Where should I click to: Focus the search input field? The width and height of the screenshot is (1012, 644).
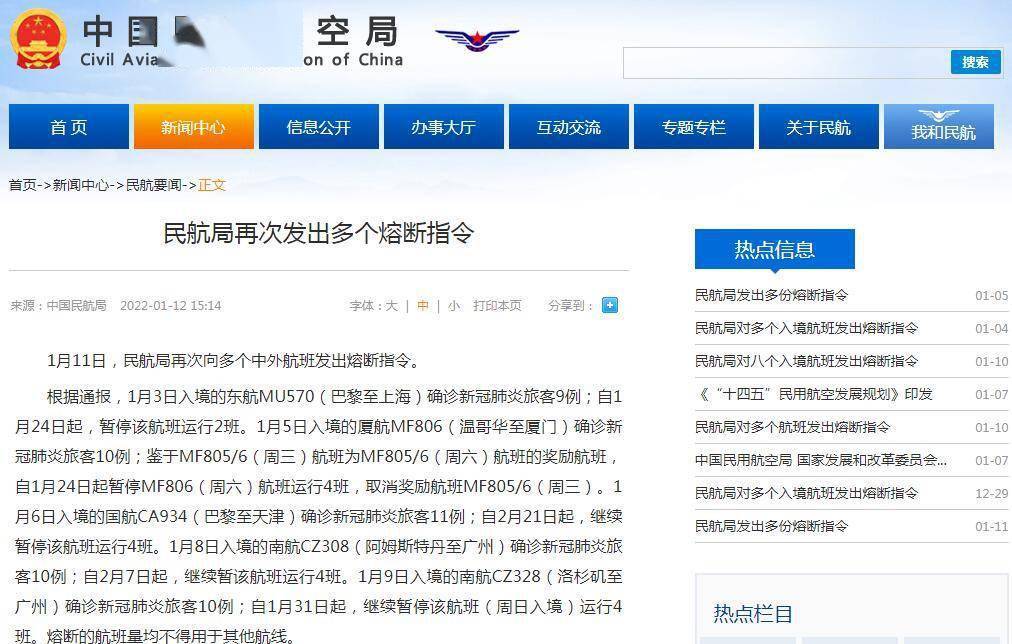click(786, 63)
